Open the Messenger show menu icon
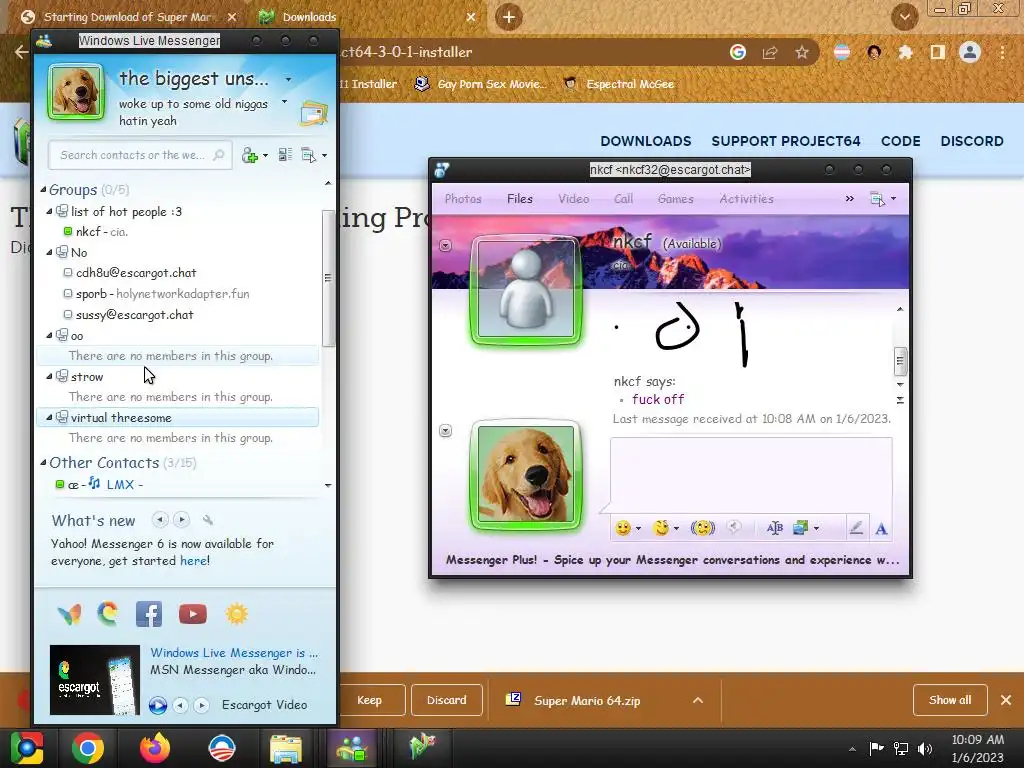1024x768 pixels. coord(308,155)
